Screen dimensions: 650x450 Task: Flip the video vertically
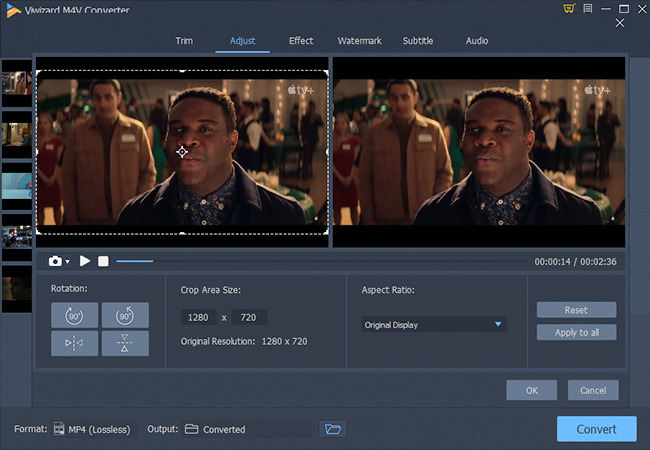[x=125, y=343]
